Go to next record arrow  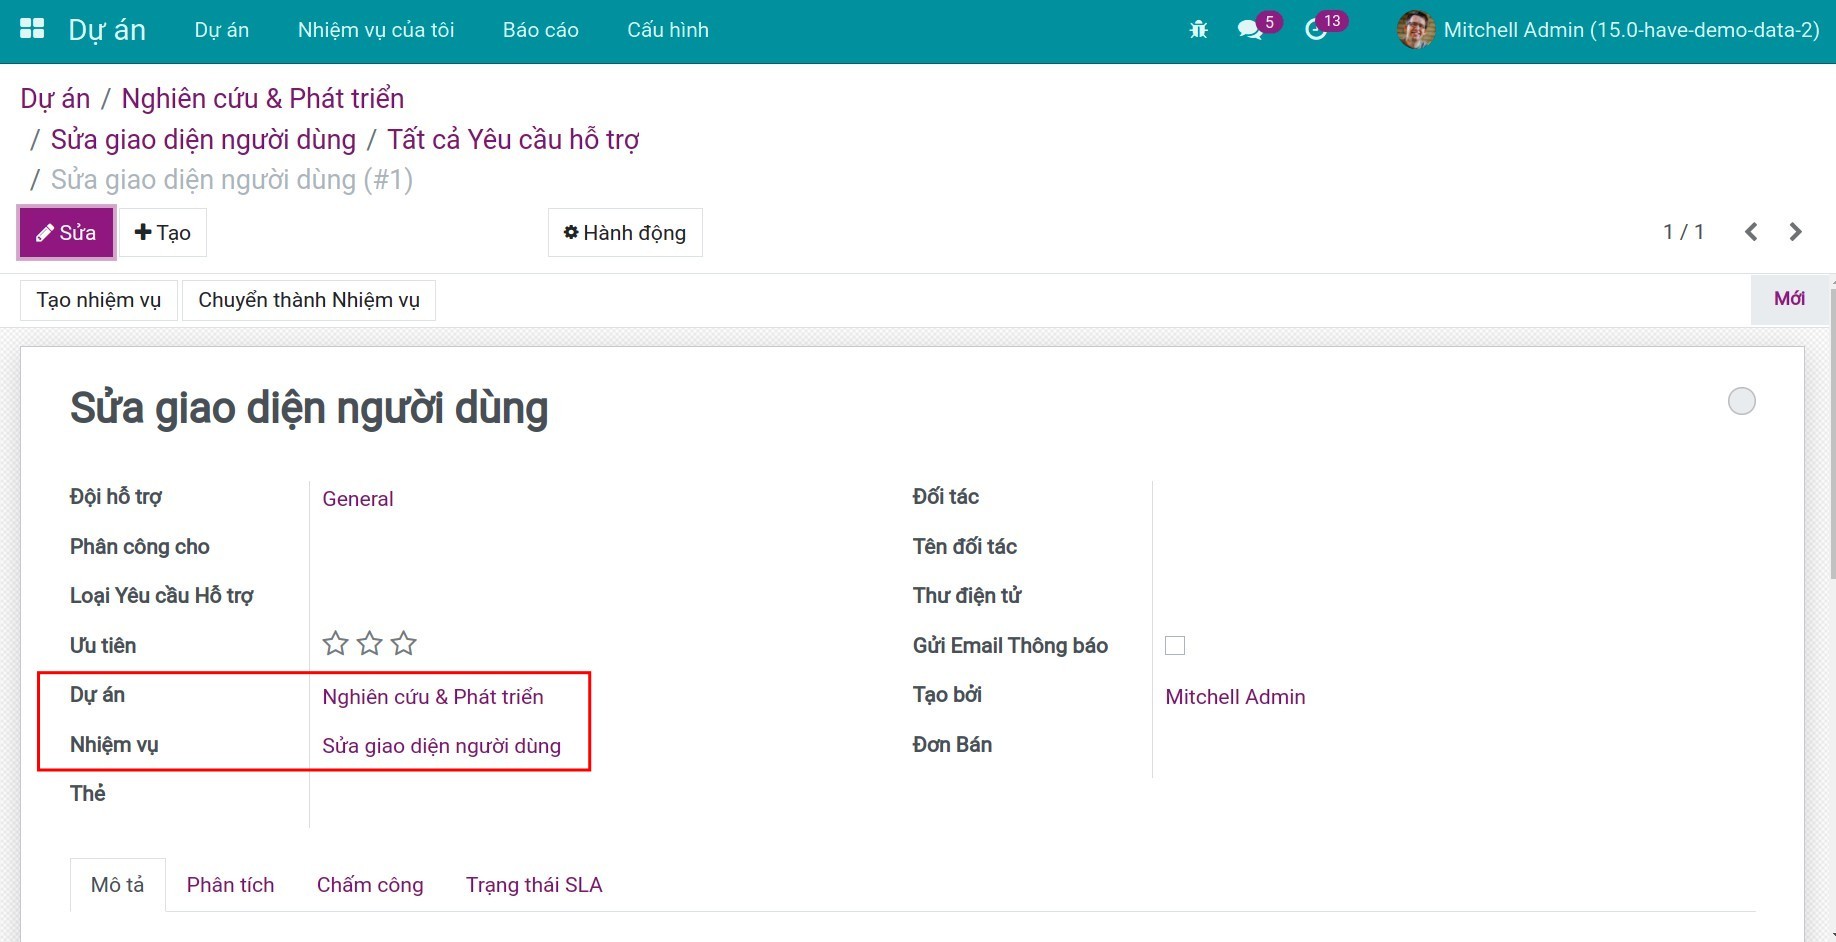(1795, 232)
